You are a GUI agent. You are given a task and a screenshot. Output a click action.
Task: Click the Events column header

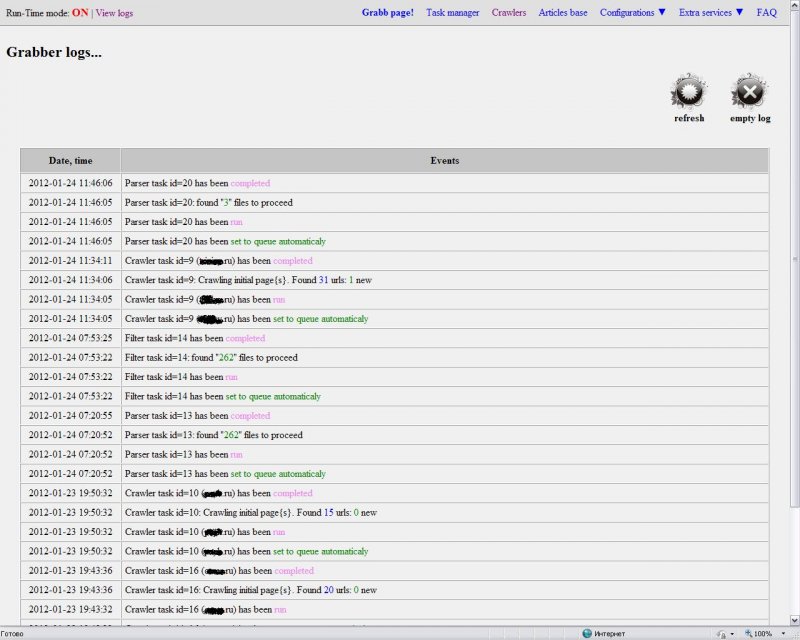tap(445, 160)
